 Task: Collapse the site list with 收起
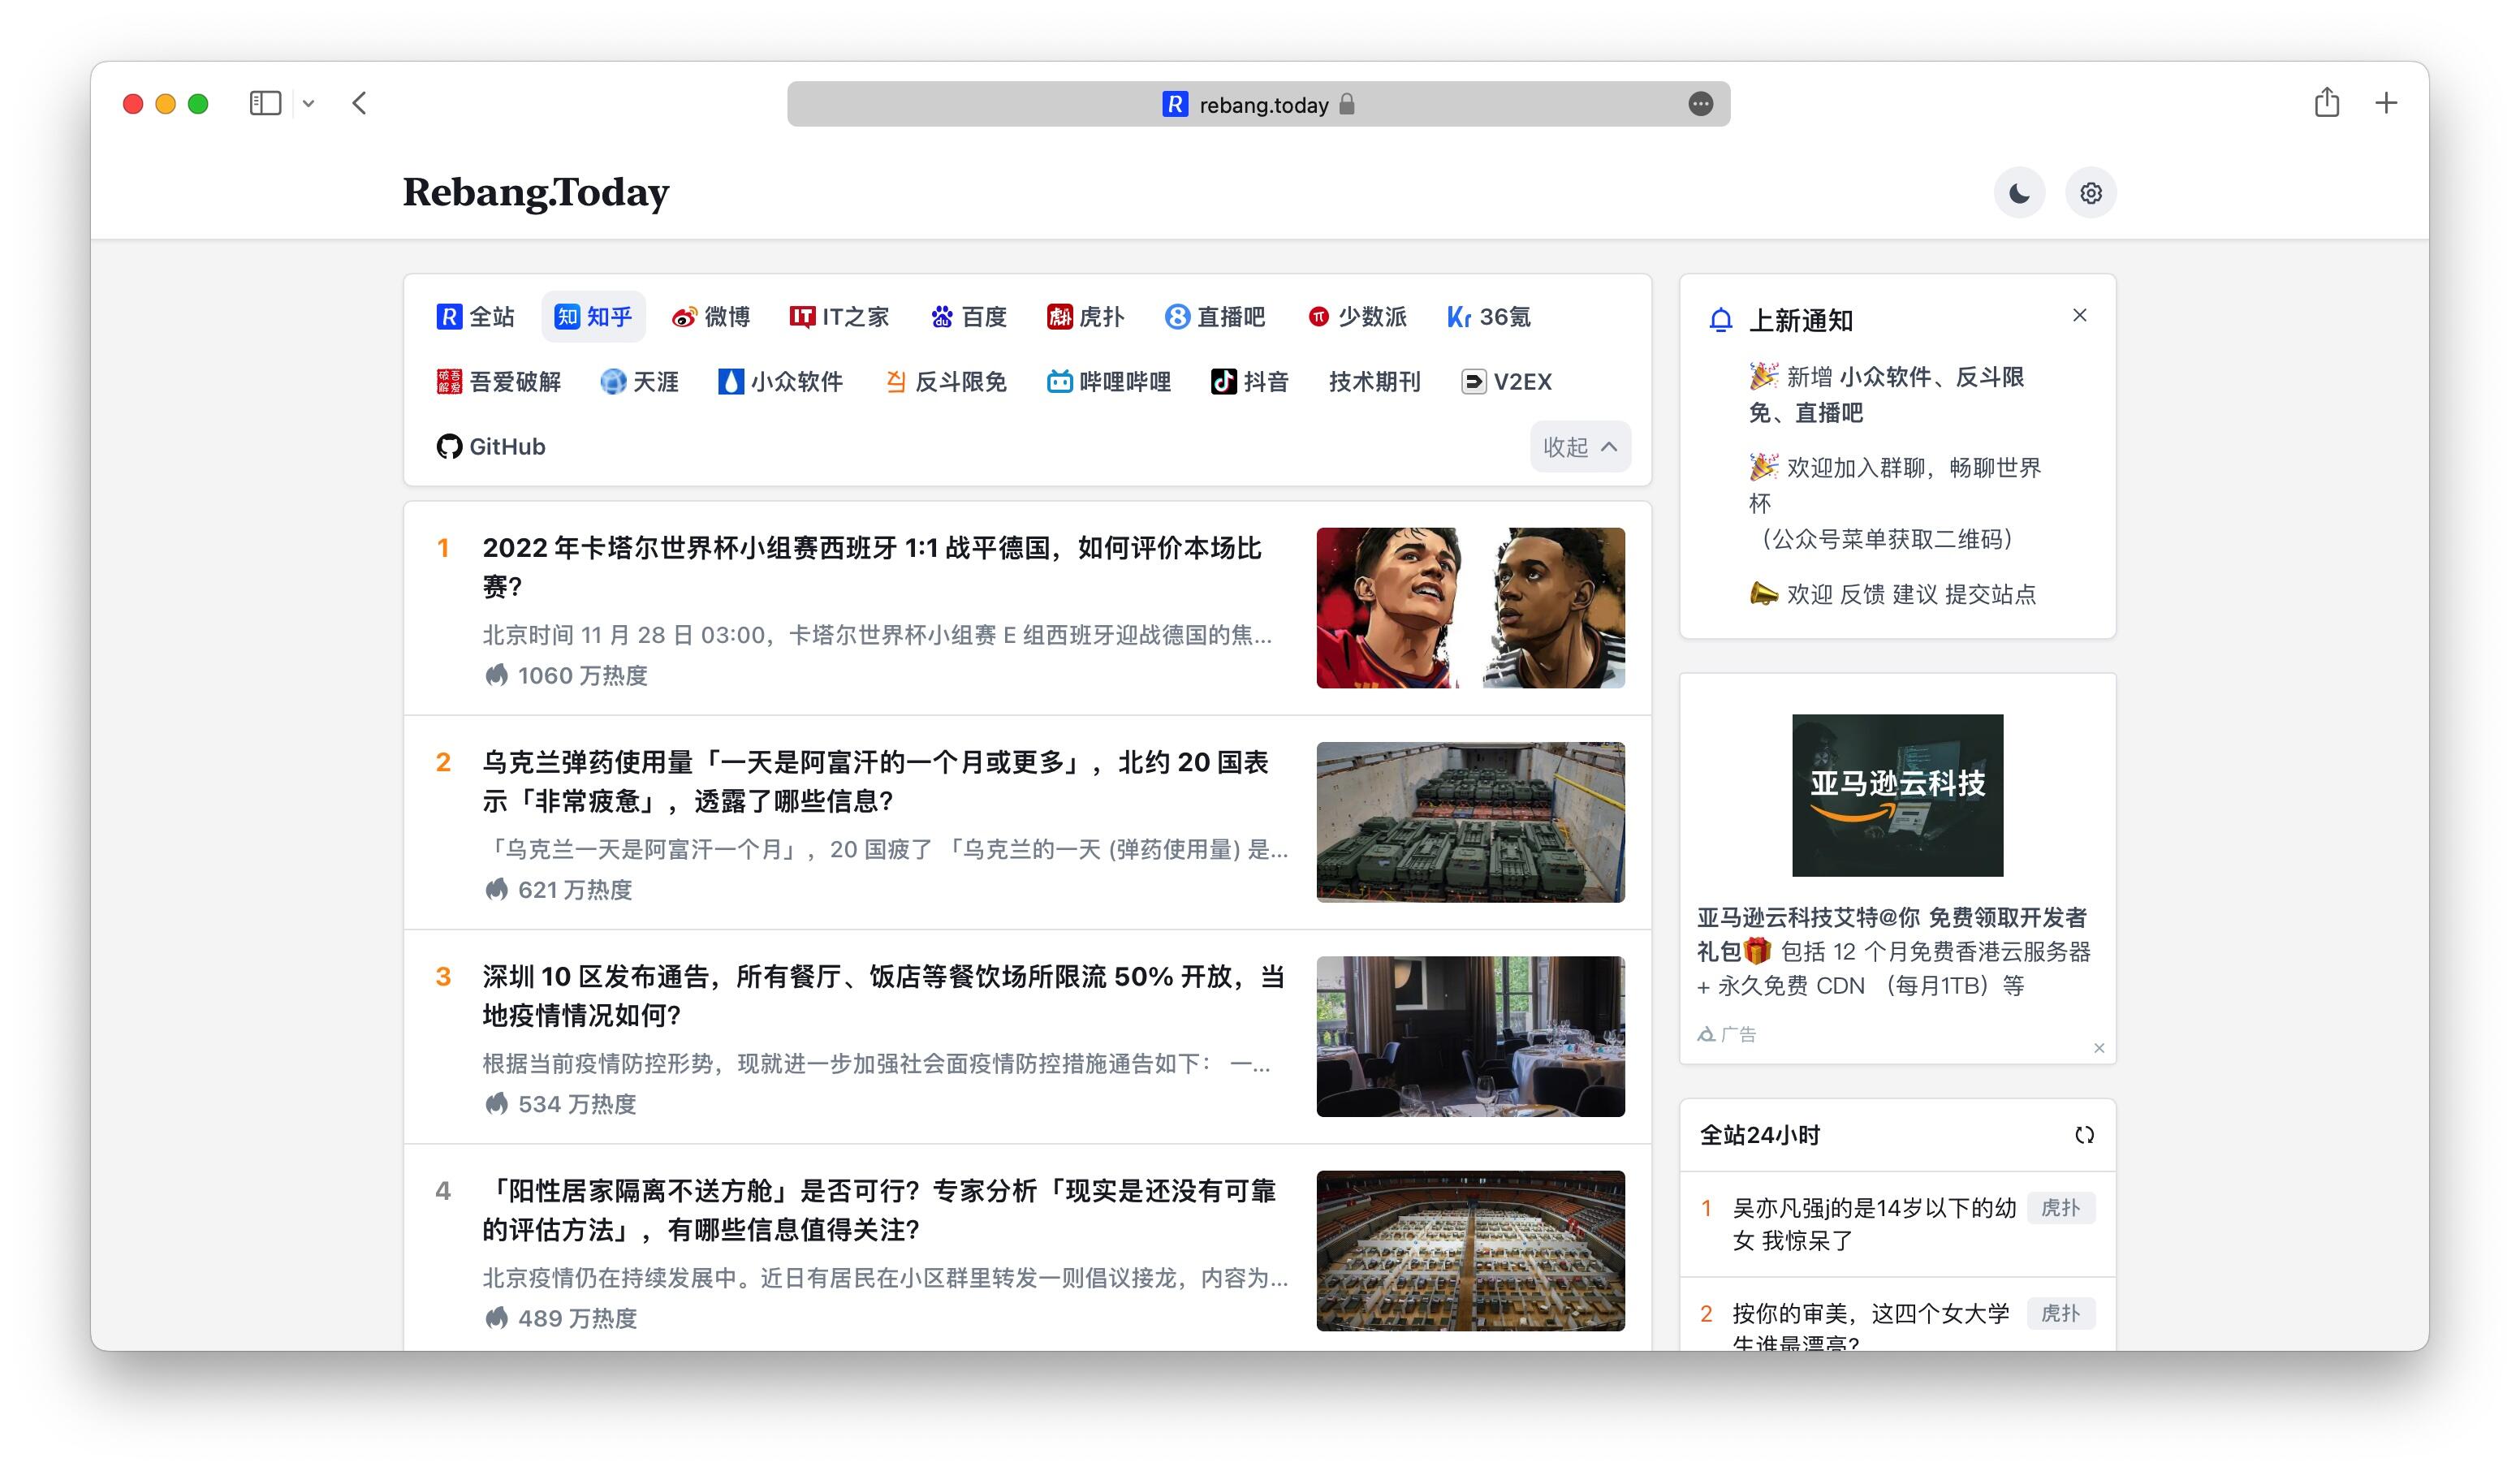tap(1579, 447)
